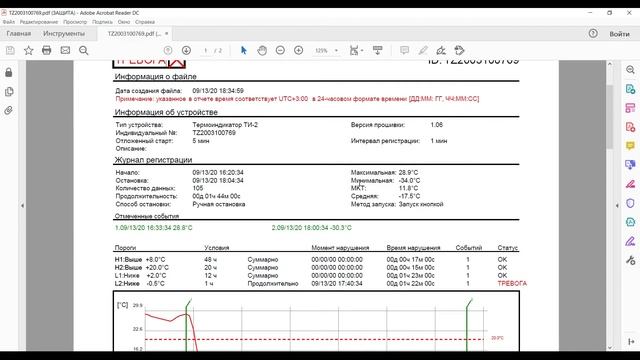Close the TZ2003100769.pdf tab
The height and width of the screenshot is (360, 640).
click(167, 33)
